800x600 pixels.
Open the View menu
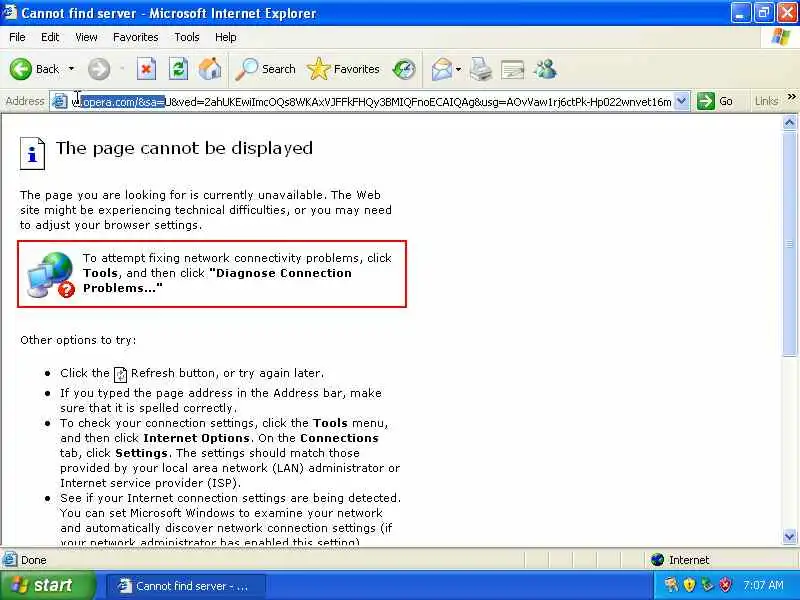pos(86,37)
